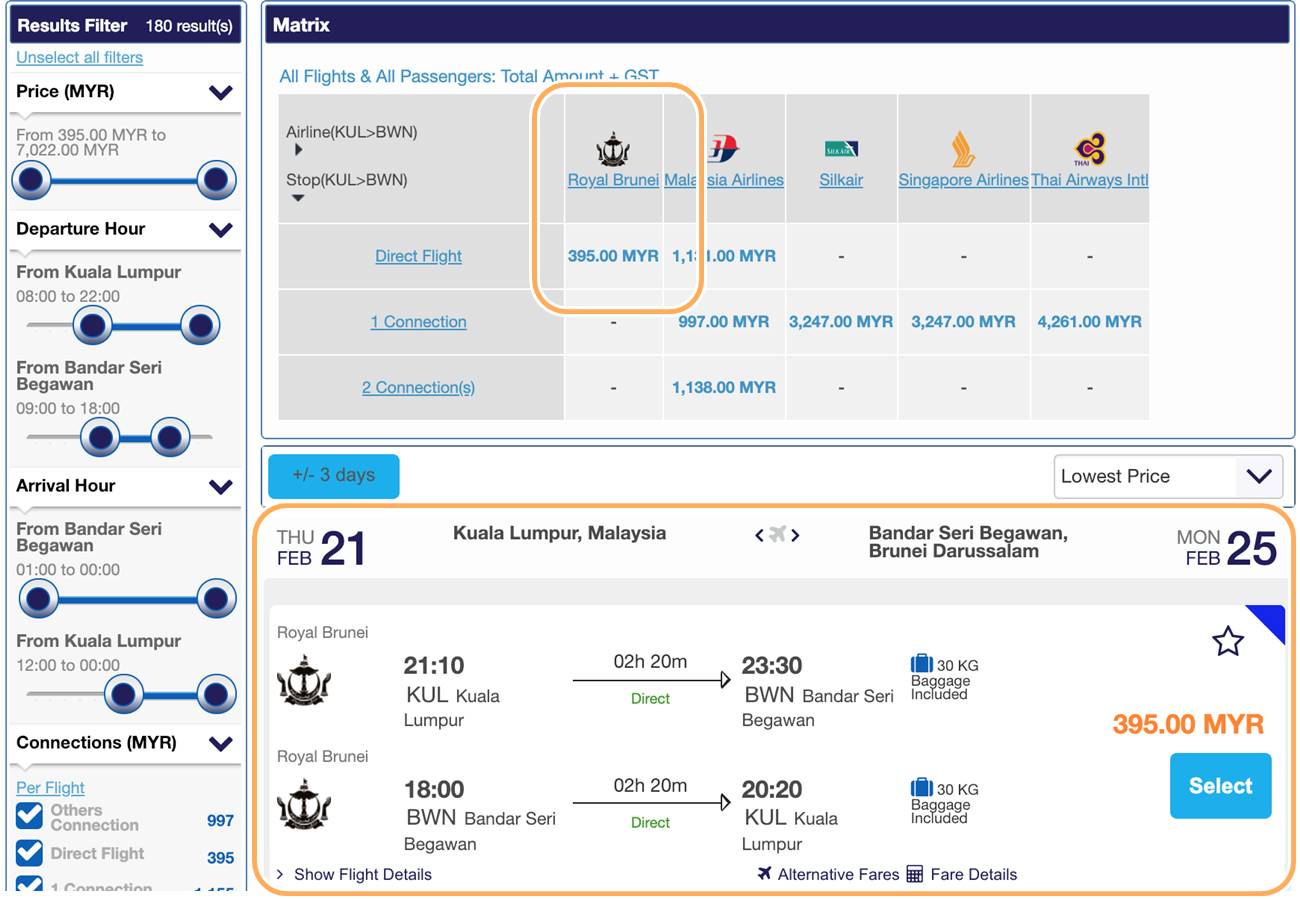This screenshot has width=1300, height=899.
Task: Click the Royal Brunei logo on the 18:00 flight
Action: (303, 805)
